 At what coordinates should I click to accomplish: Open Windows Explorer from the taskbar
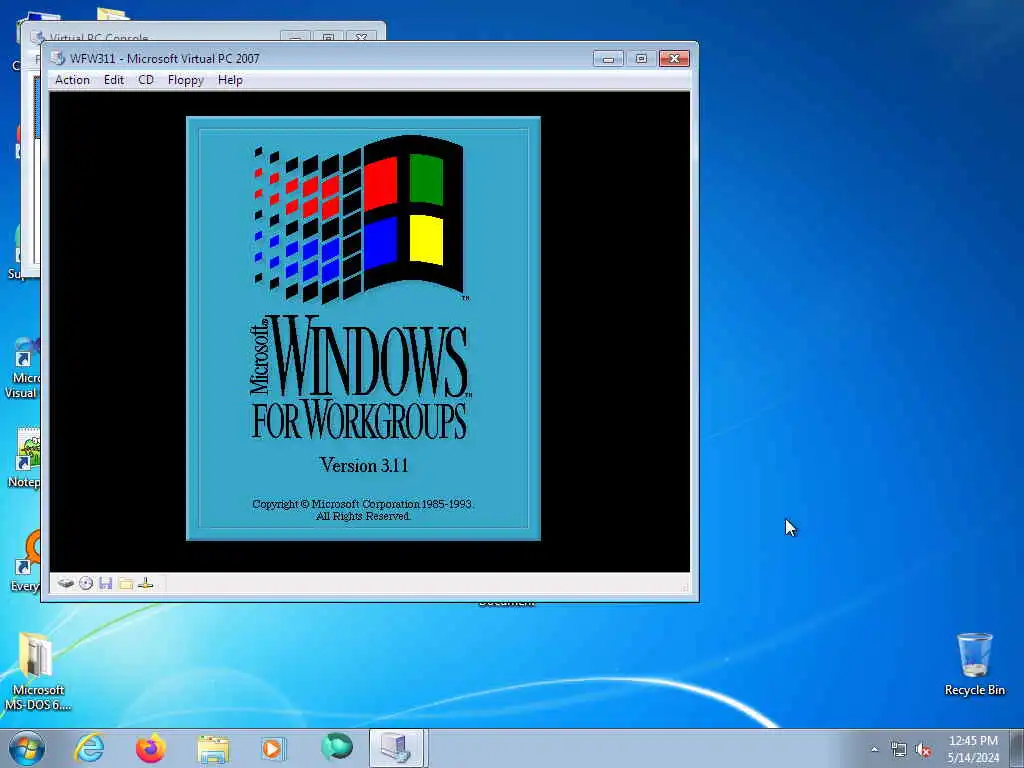point(213,748)
